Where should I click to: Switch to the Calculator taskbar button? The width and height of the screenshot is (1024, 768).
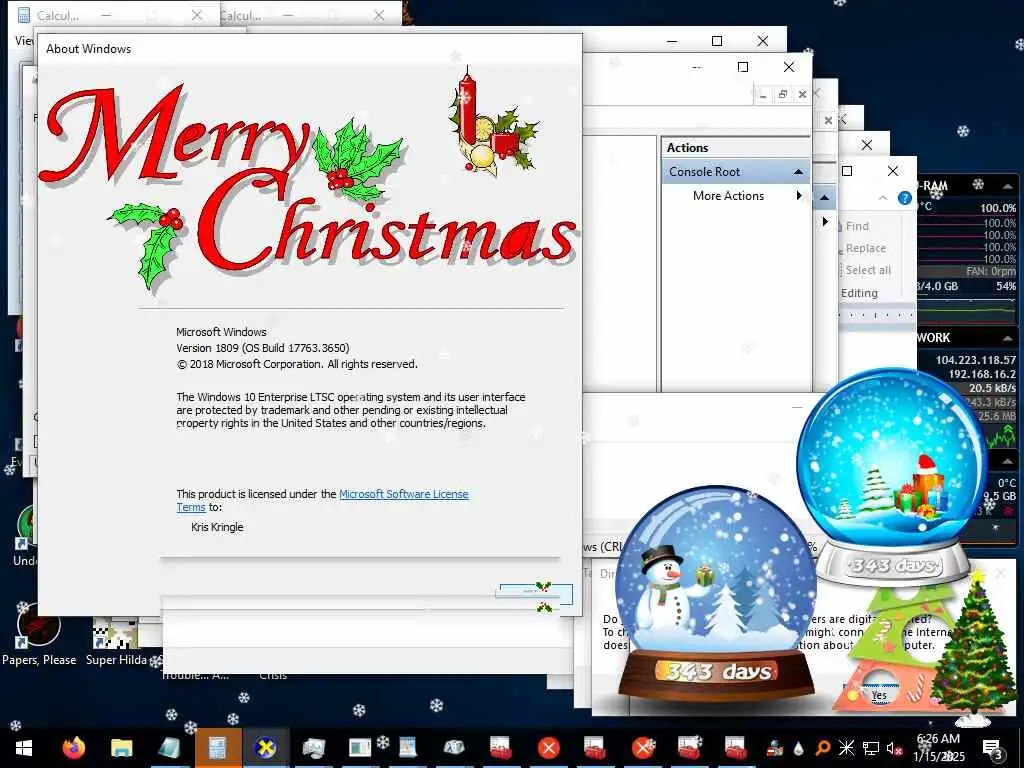tap(217, 748)
